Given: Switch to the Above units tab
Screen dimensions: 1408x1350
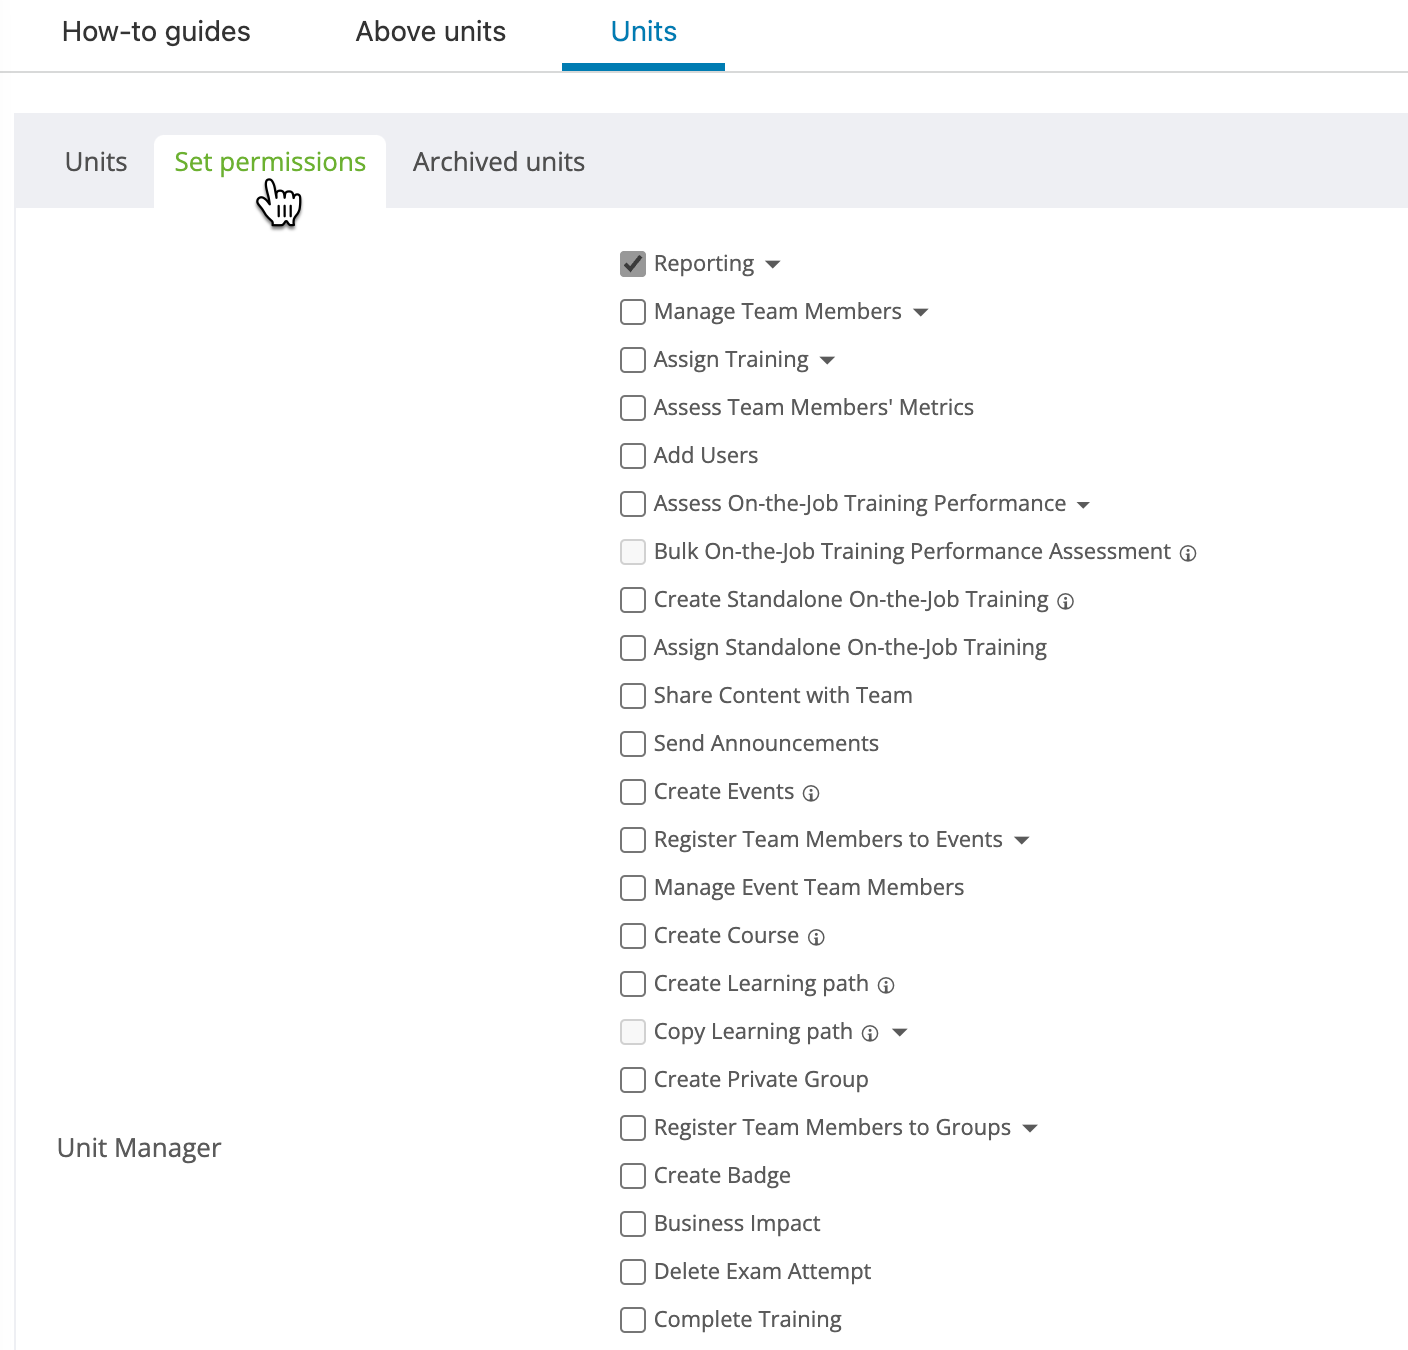Looking at the screenshot, I should pyautogui.click(x=431, y=32).
